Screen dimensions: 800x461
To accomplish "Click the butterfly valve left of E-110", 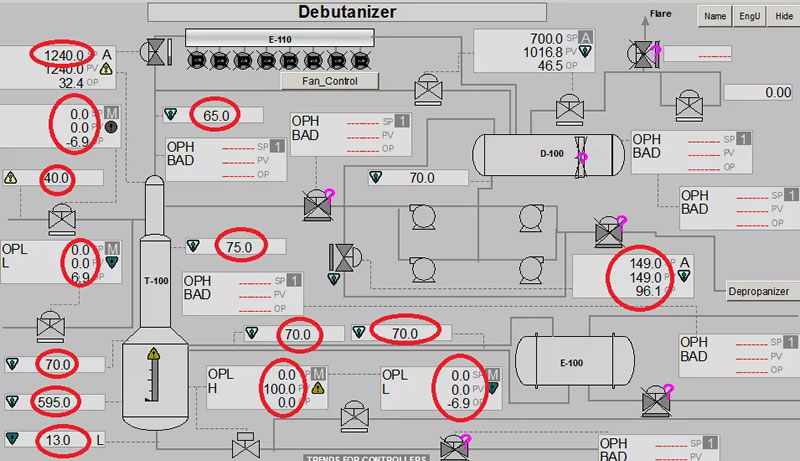I will pos(156,52).
